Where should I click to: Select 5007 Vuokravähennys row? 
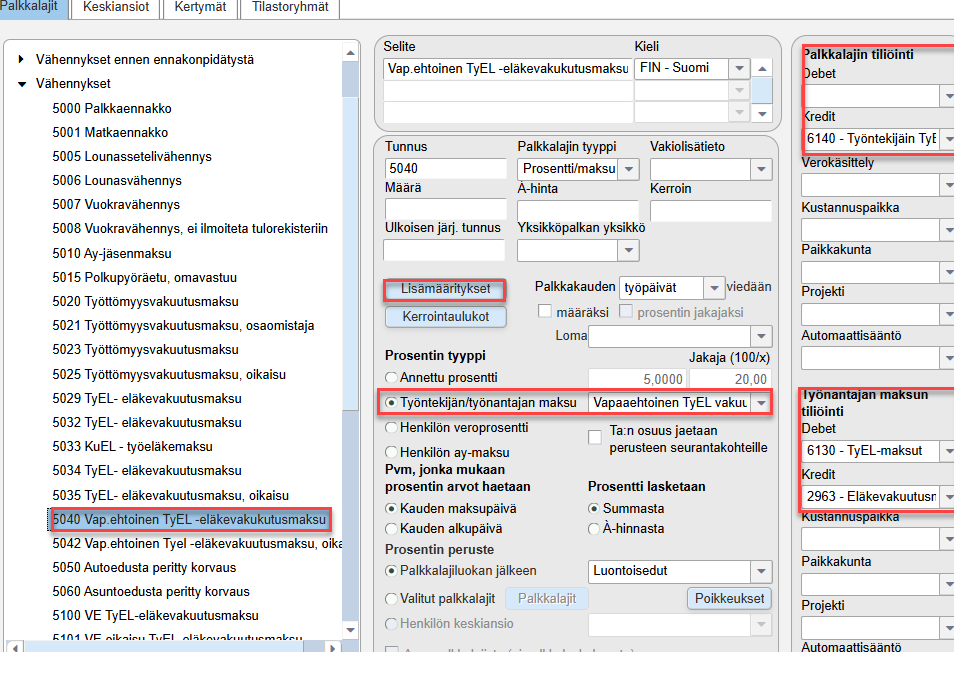coord(116,204)
